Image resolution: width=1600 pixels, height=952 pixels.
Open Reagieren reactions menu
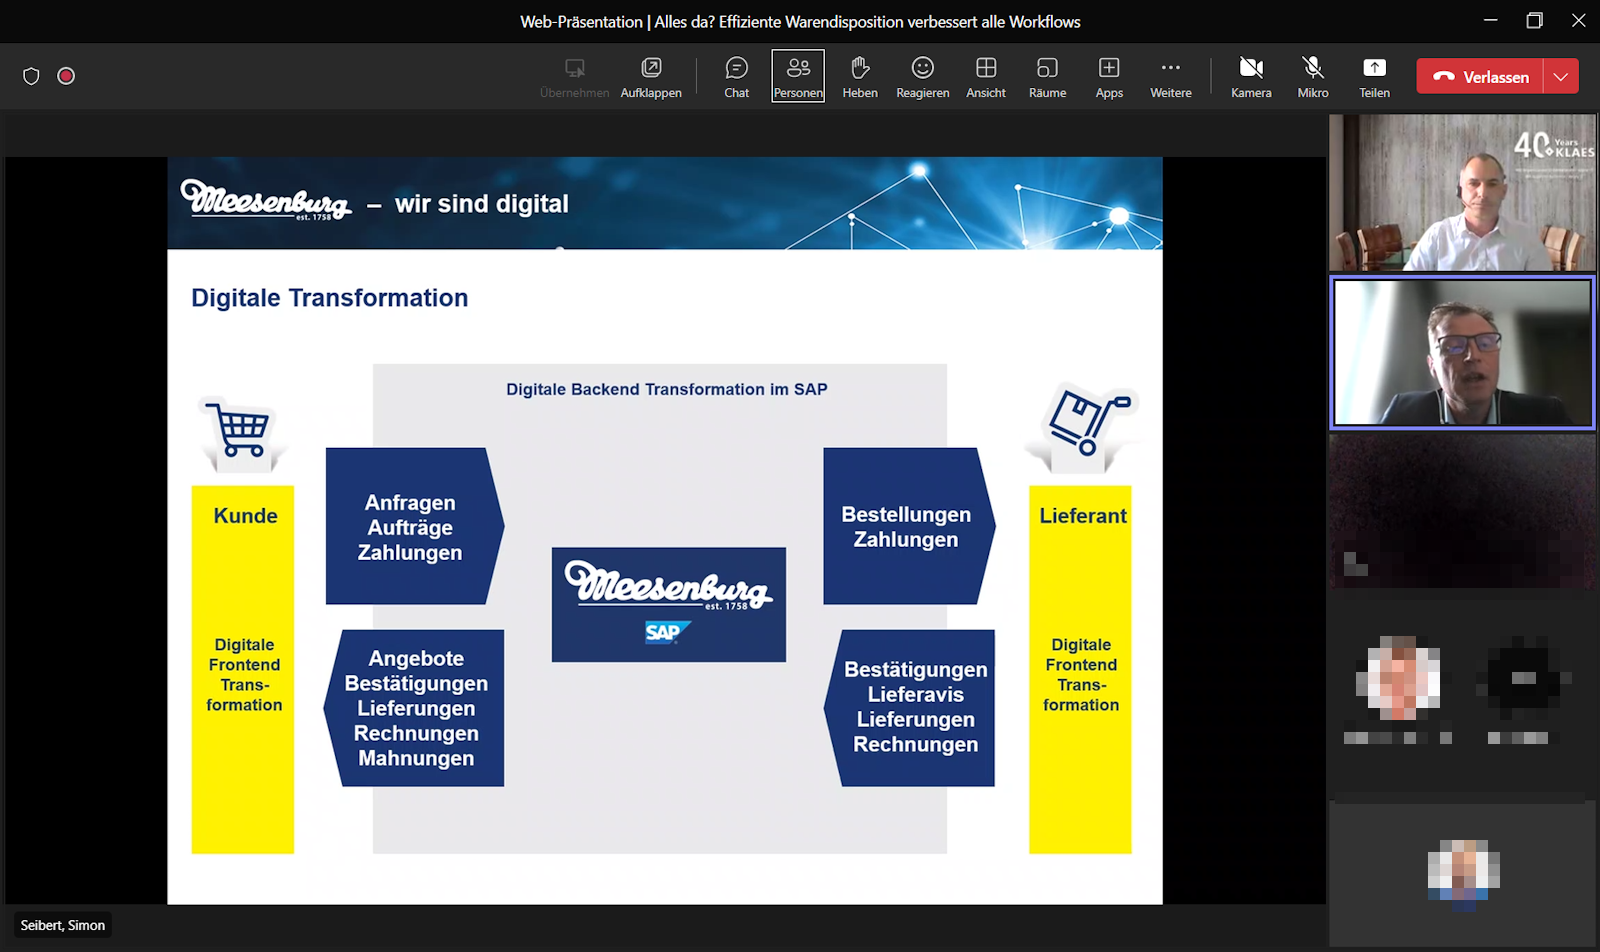[922, 76]
